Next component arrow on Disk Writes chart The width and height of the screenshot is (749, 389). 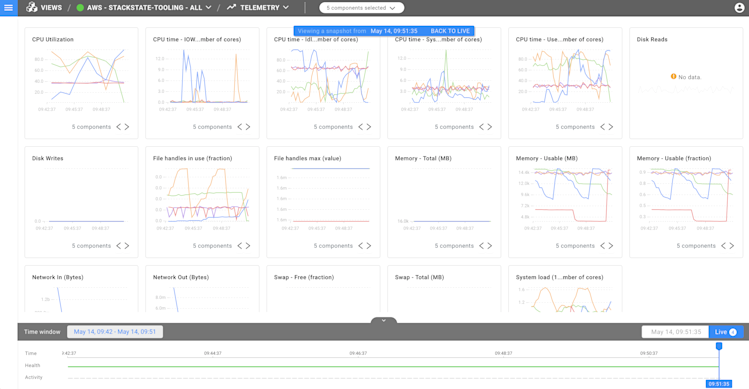tap(127, 246)
